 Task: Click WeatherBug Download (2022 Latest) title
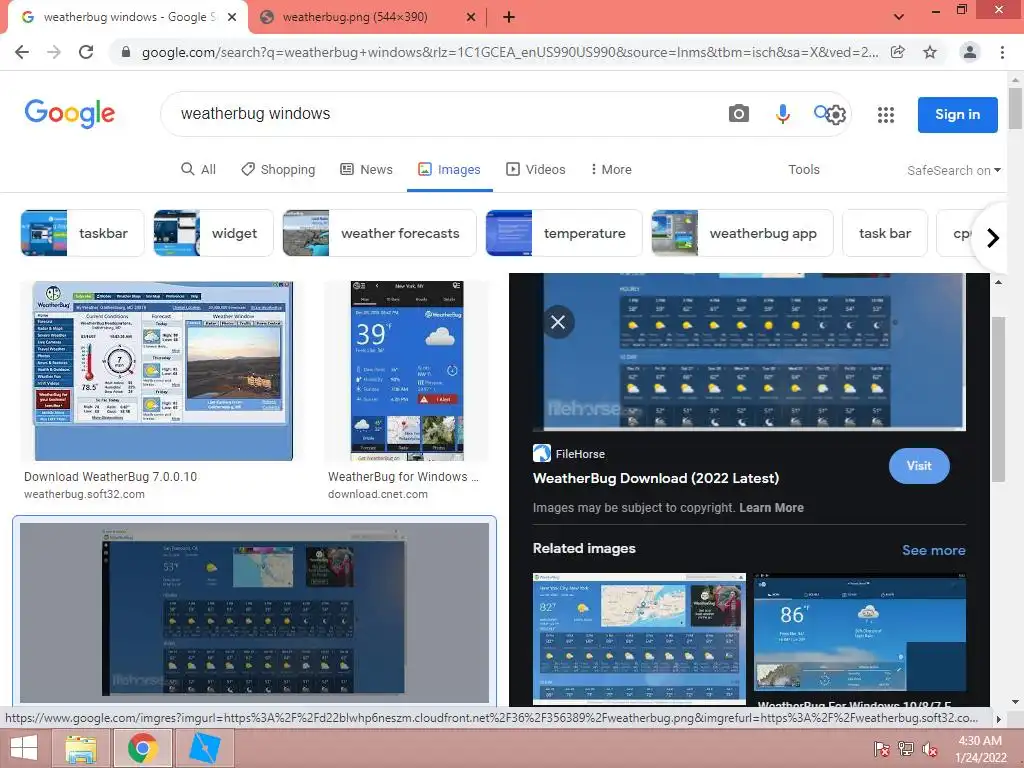656,478
